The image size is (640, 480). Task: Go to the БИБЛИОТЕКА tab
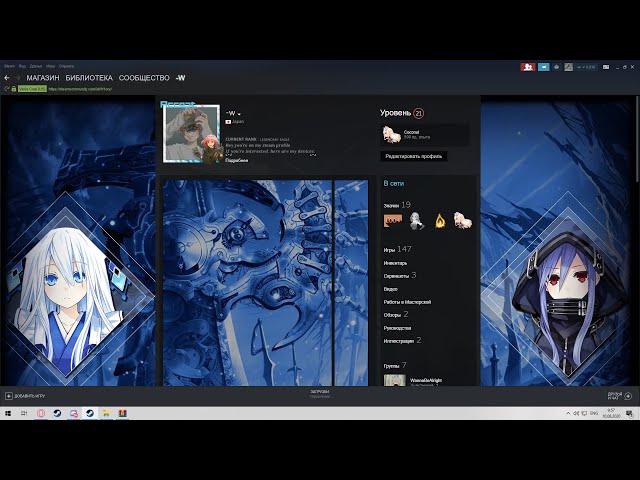click(x=89, y=78)
